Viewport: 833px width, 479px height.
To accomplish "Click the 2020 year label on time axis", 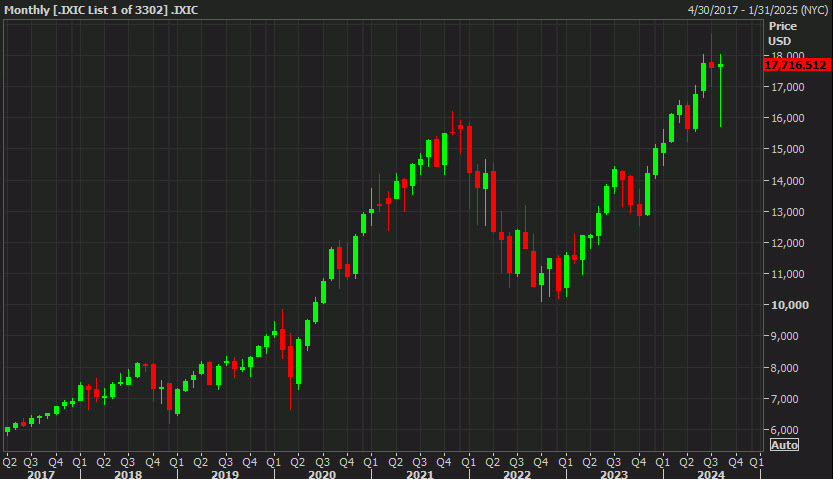I will click(322, 474).
